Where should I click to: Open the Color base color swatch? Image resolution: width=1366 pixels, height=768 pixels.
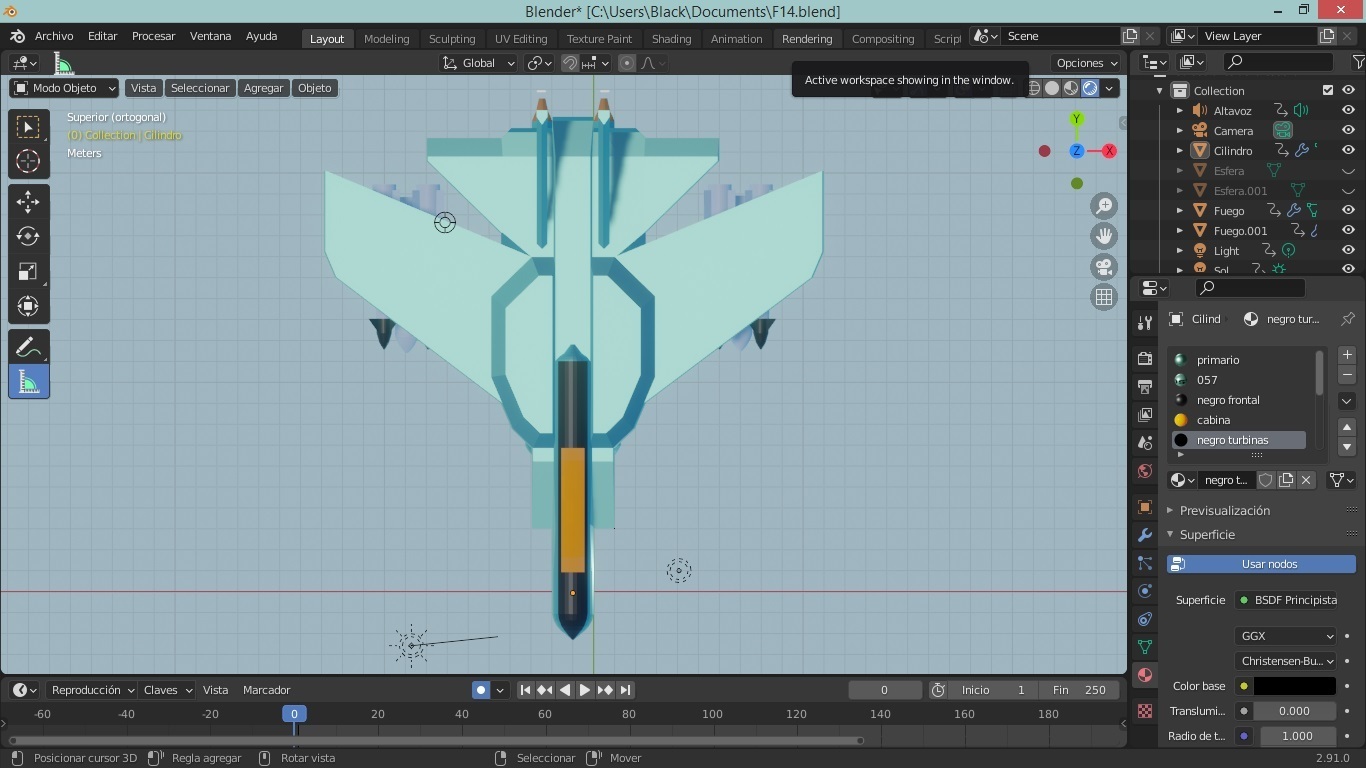[x=1297, y=686]
